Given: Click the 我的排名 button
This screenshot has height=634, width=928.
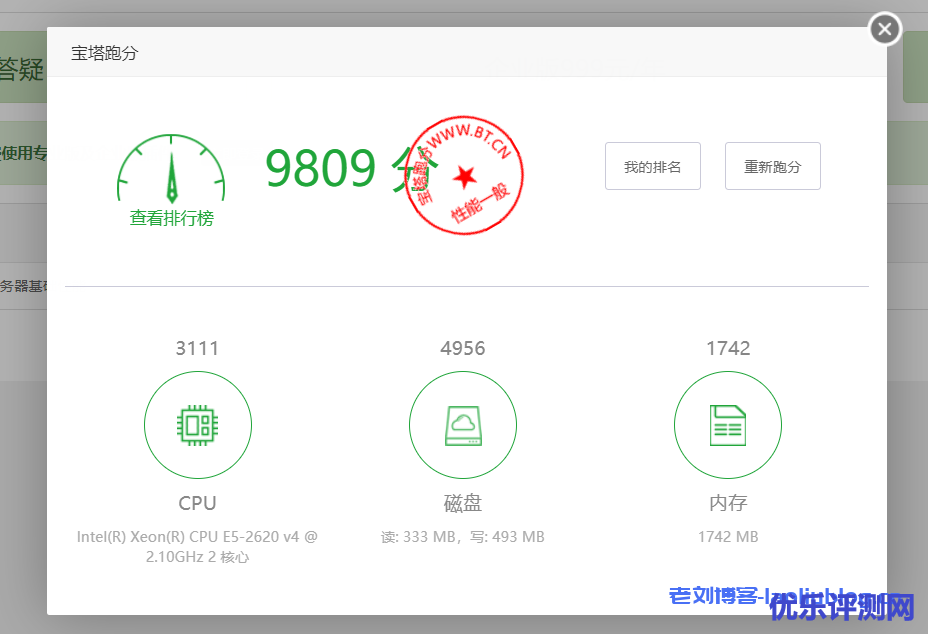Looking at the screenshot, I should (653, 166).
